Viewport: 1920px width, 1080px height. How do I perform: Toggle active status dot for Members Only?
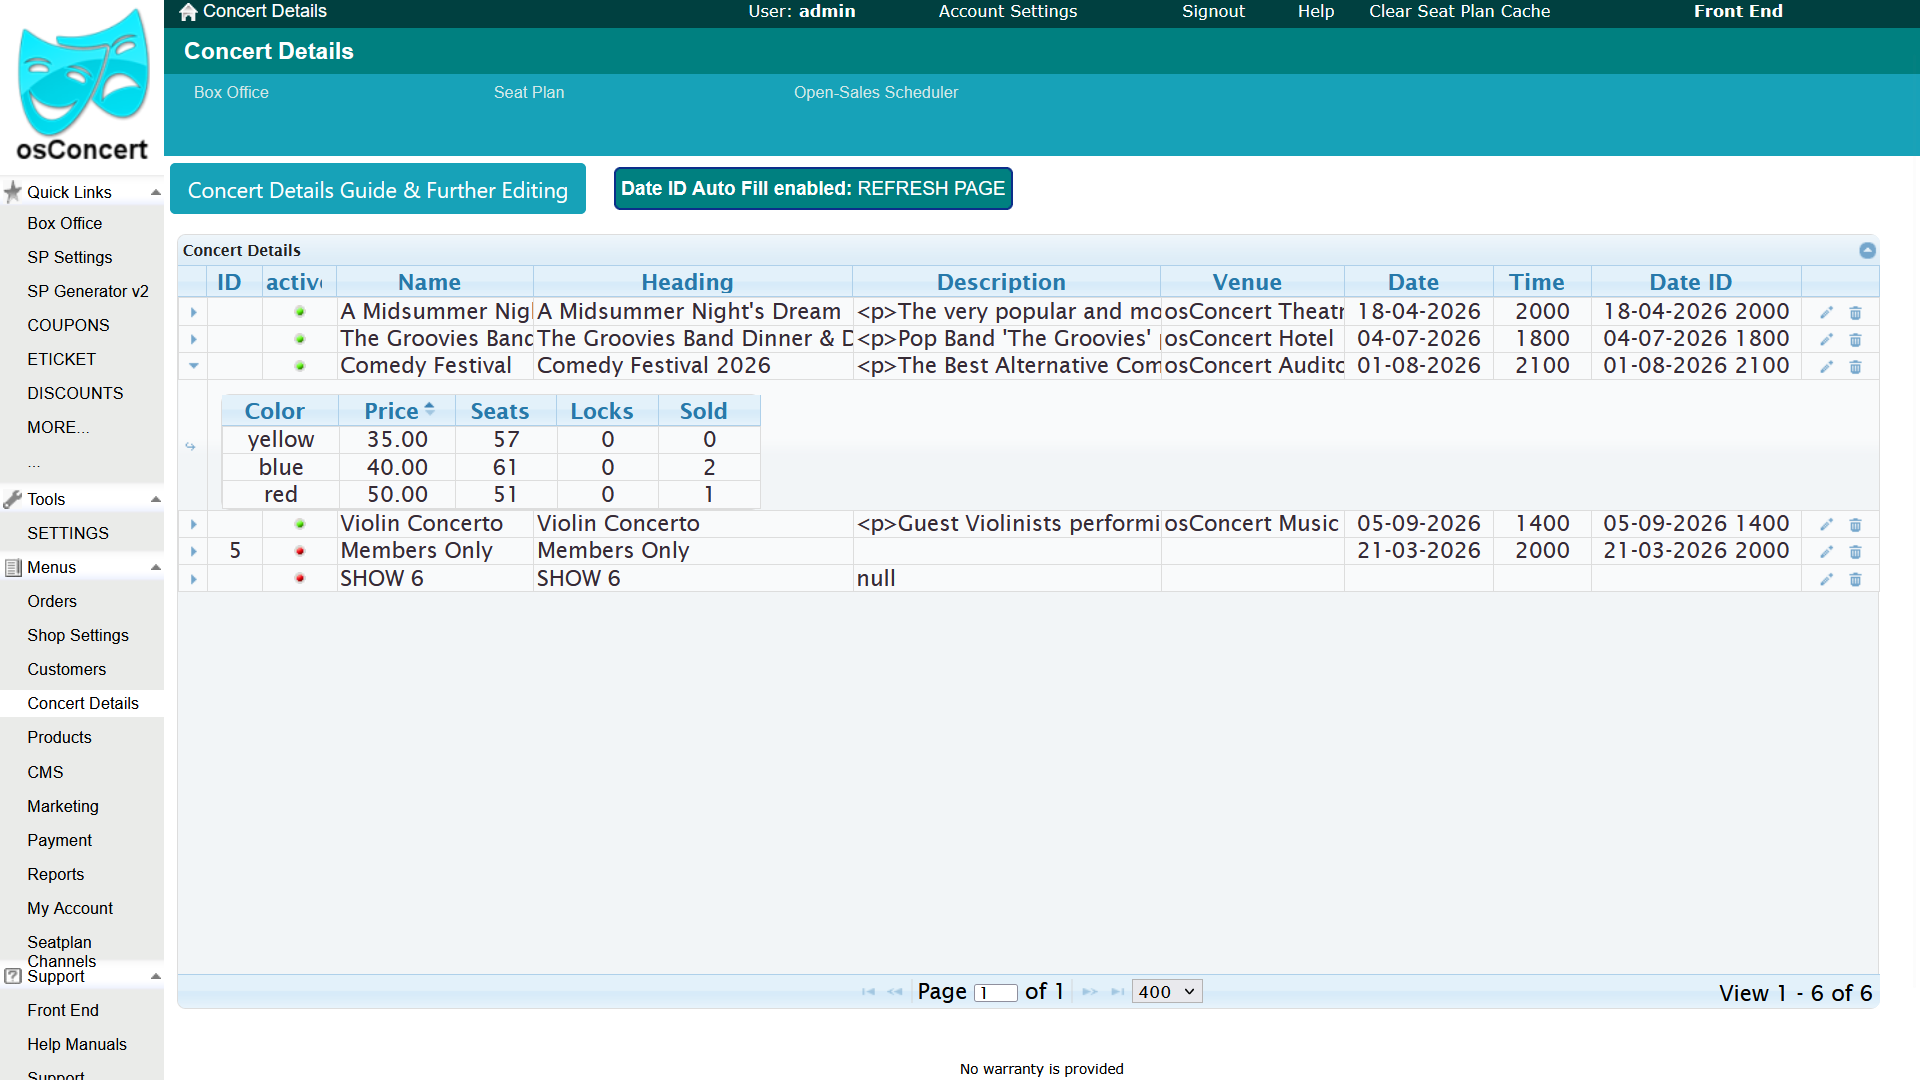(299, 551)
